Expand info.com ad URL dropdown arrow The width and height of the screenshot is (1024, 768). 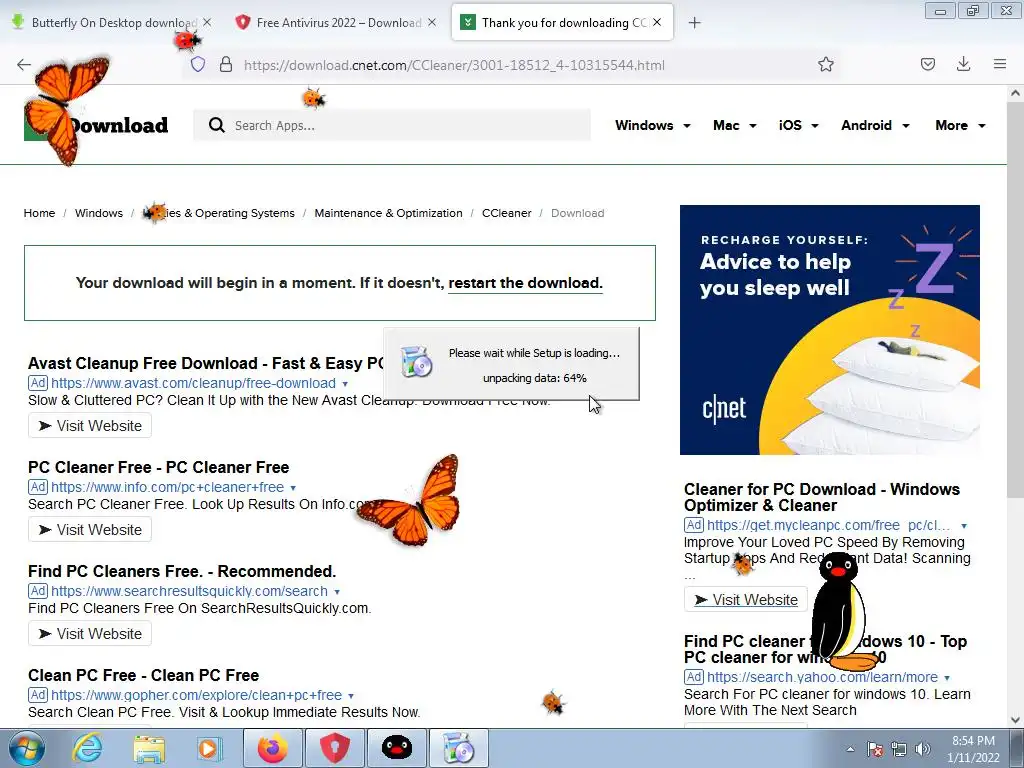(x=293, y=488)
